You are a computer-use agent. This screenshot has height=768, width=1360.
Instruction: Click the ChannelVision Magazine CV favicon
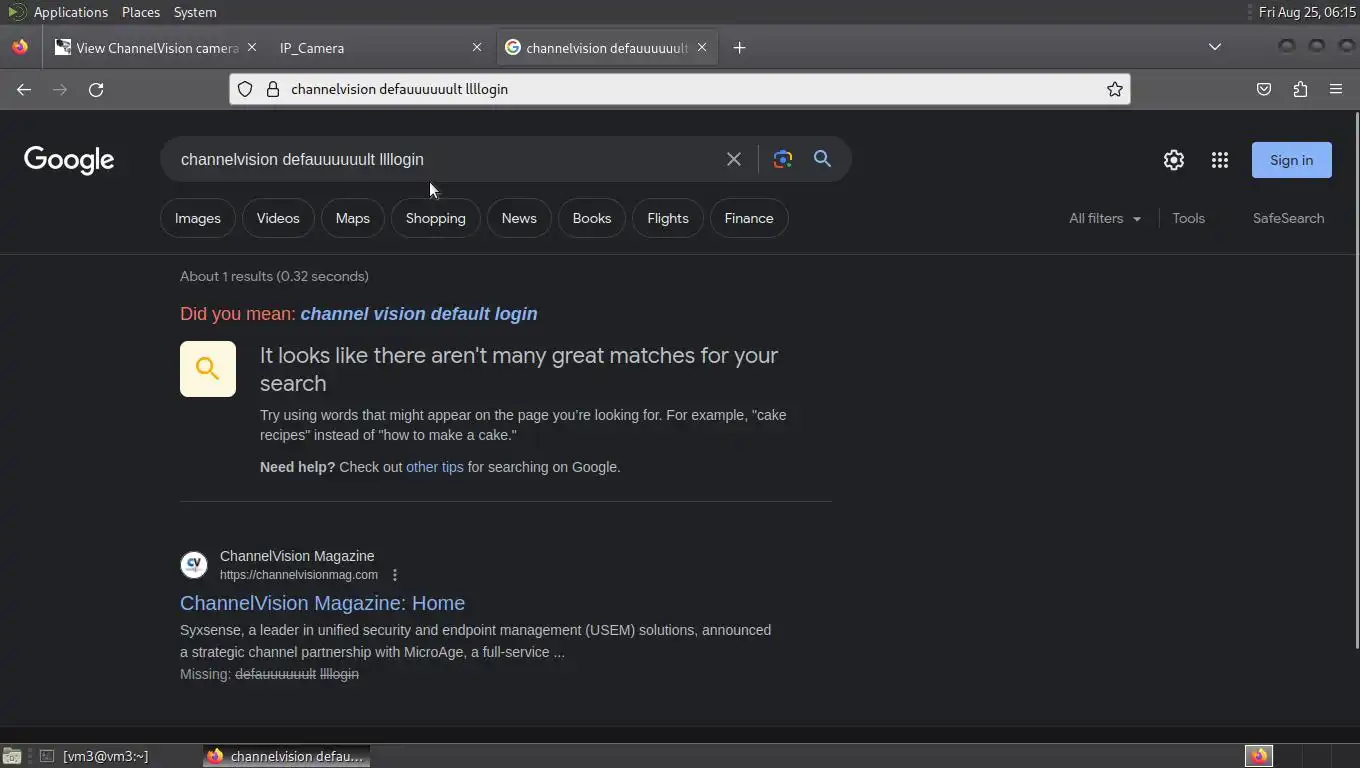[194, 565]
